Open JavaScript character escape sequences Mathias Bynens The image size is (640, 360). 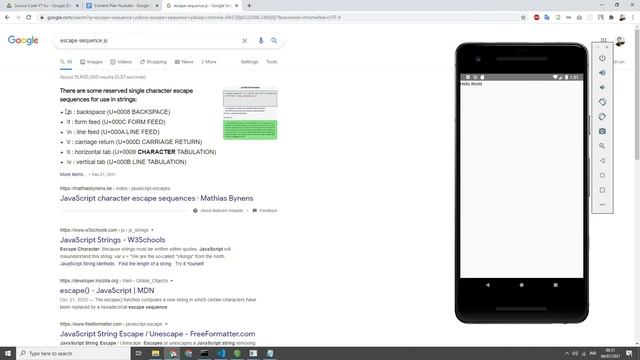[156, 198]
